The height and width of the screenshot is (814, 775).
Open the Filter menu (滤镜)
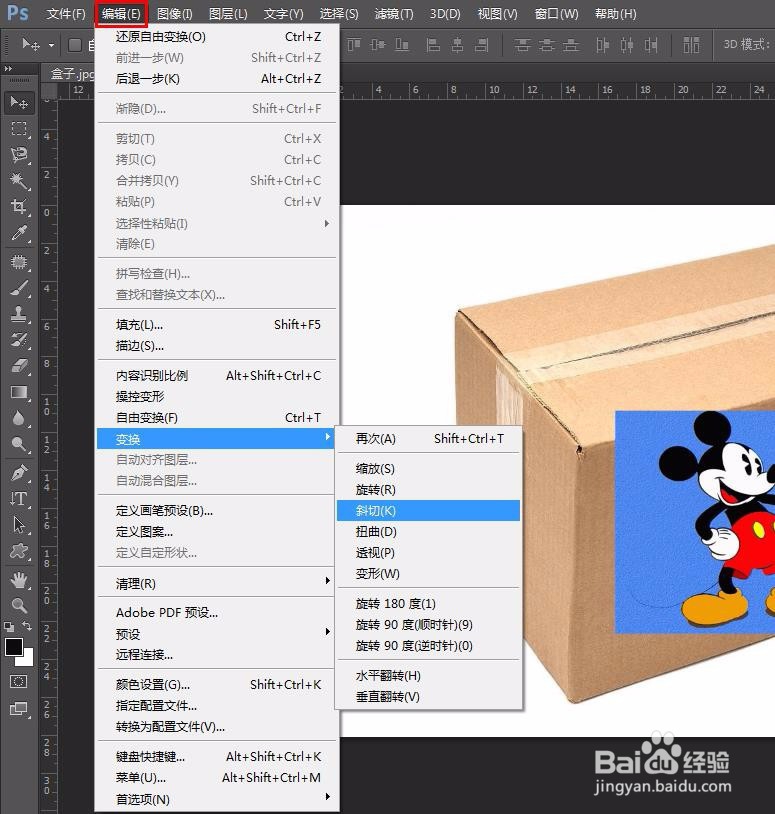pyautogui.click(x=394, y=14)
